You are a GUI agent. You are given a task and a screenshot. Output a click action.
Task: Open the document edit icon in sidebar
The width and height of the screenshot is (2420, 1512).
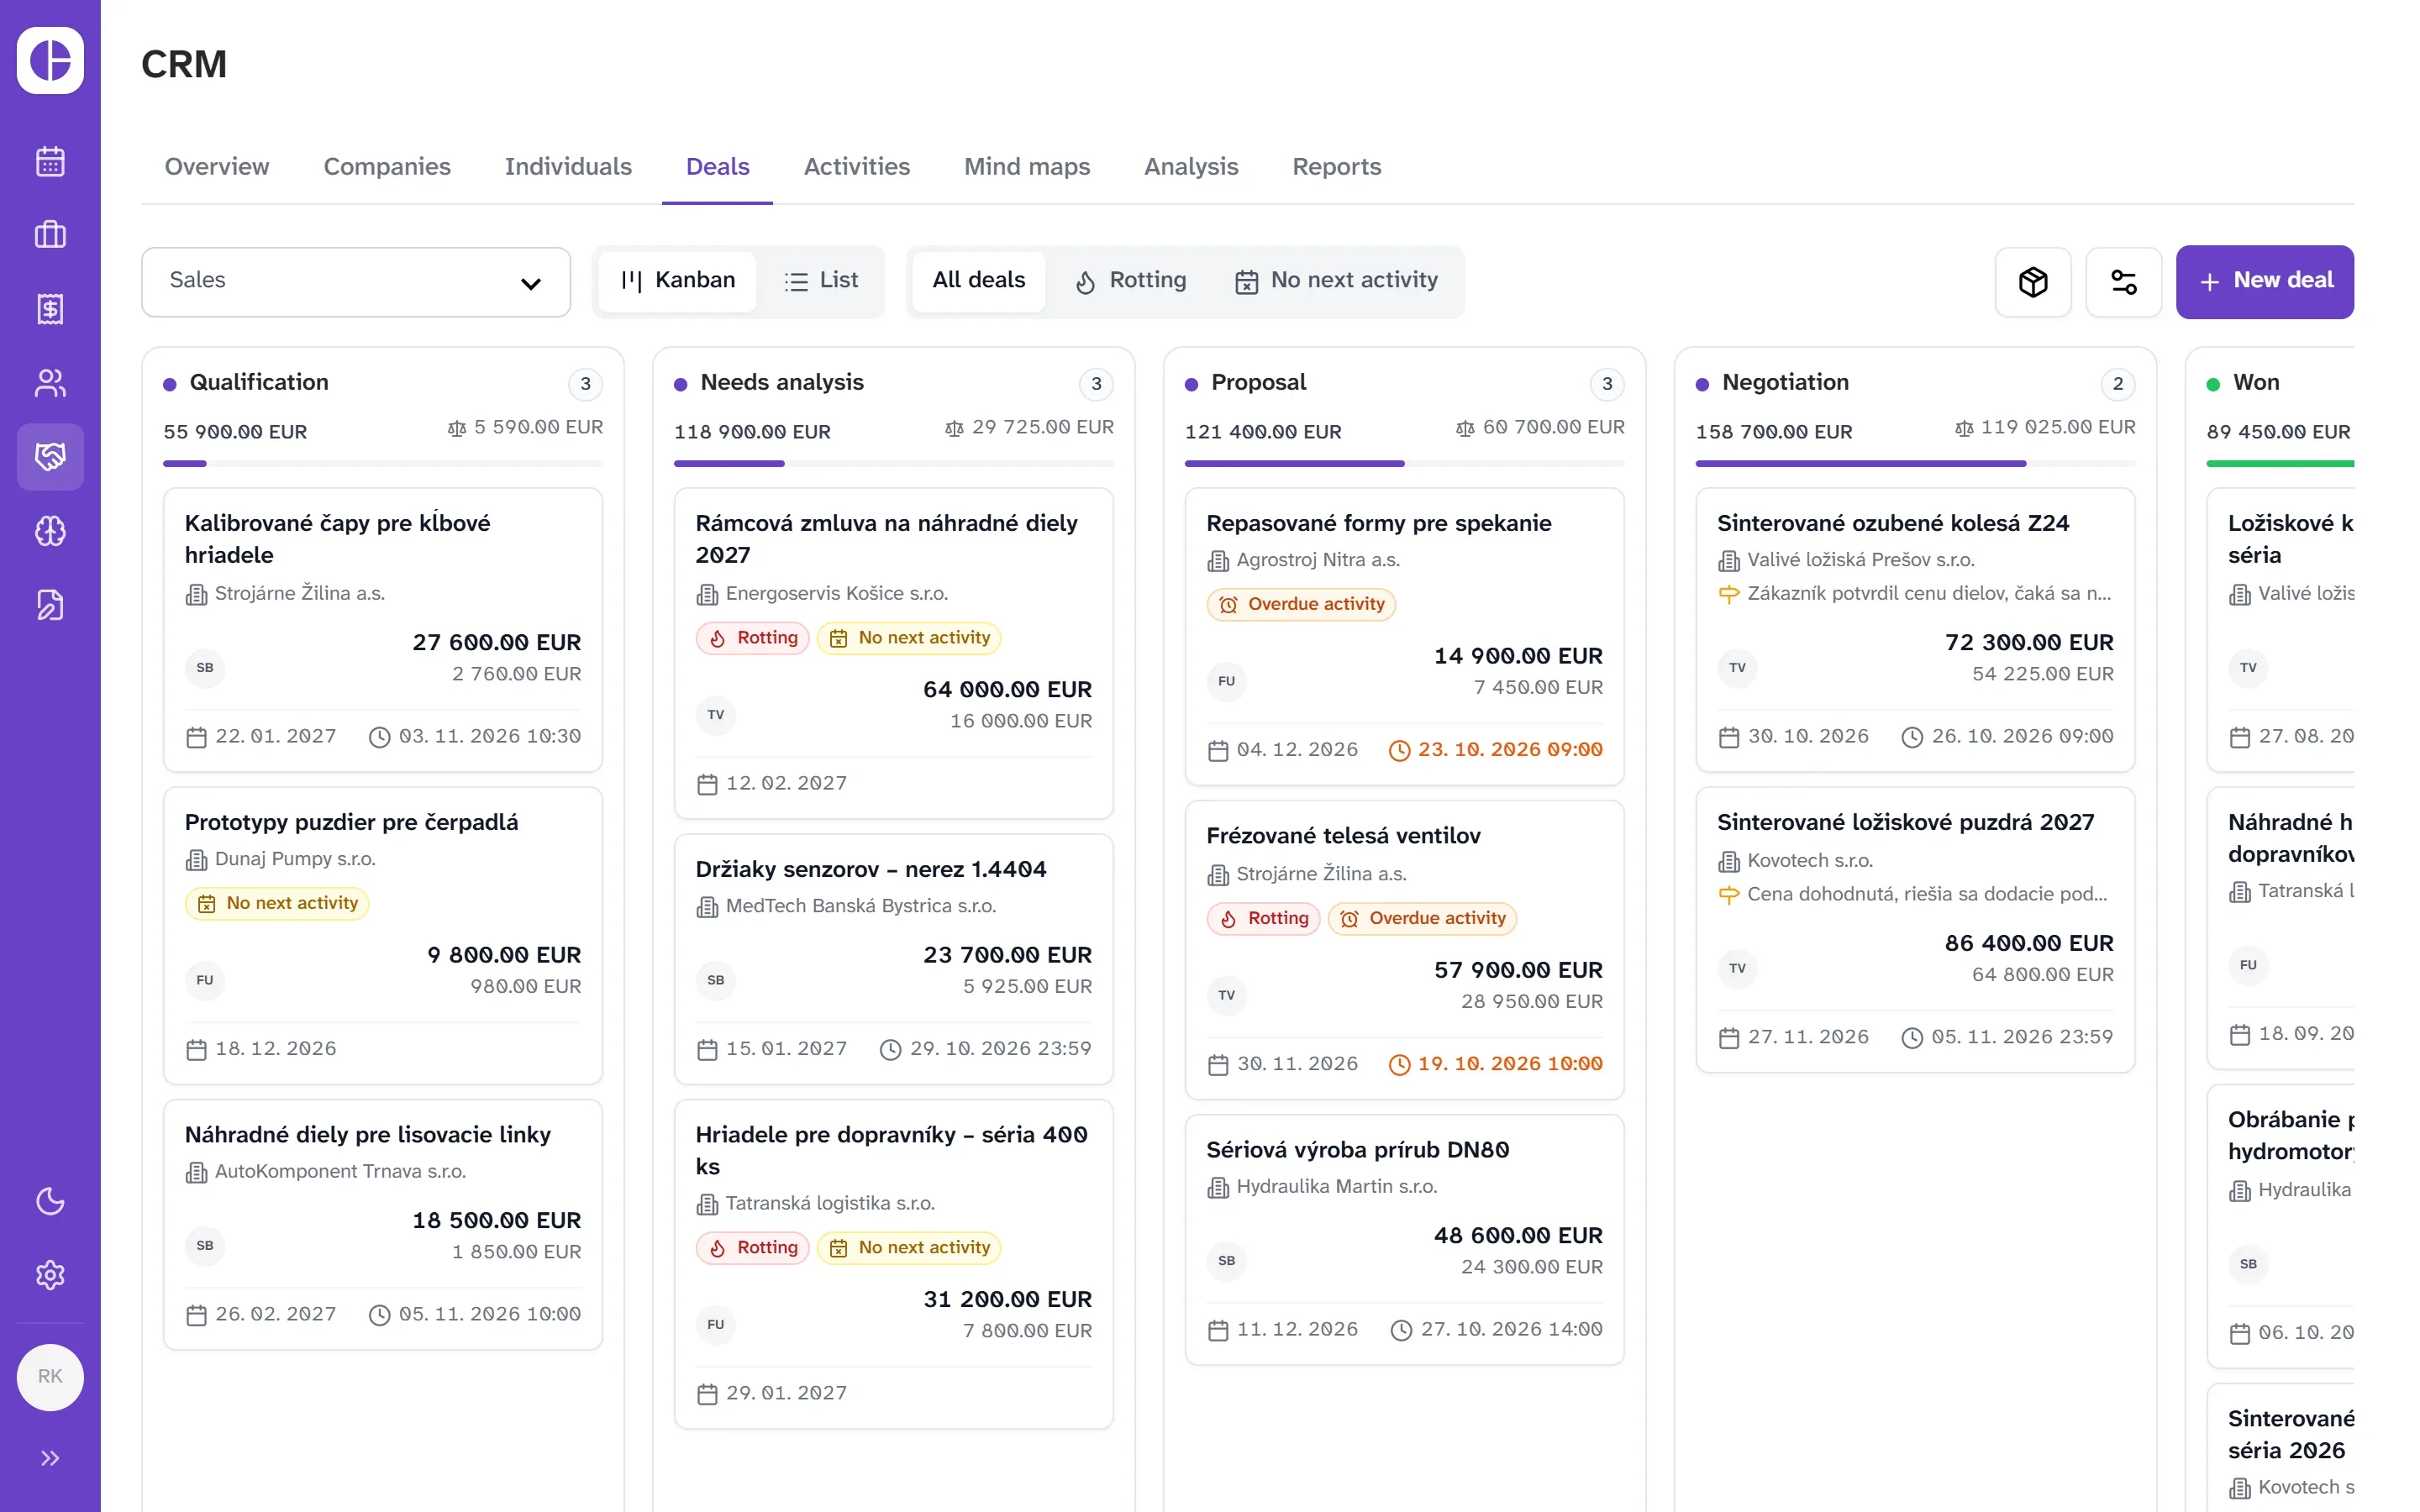(x=50, y=605)
